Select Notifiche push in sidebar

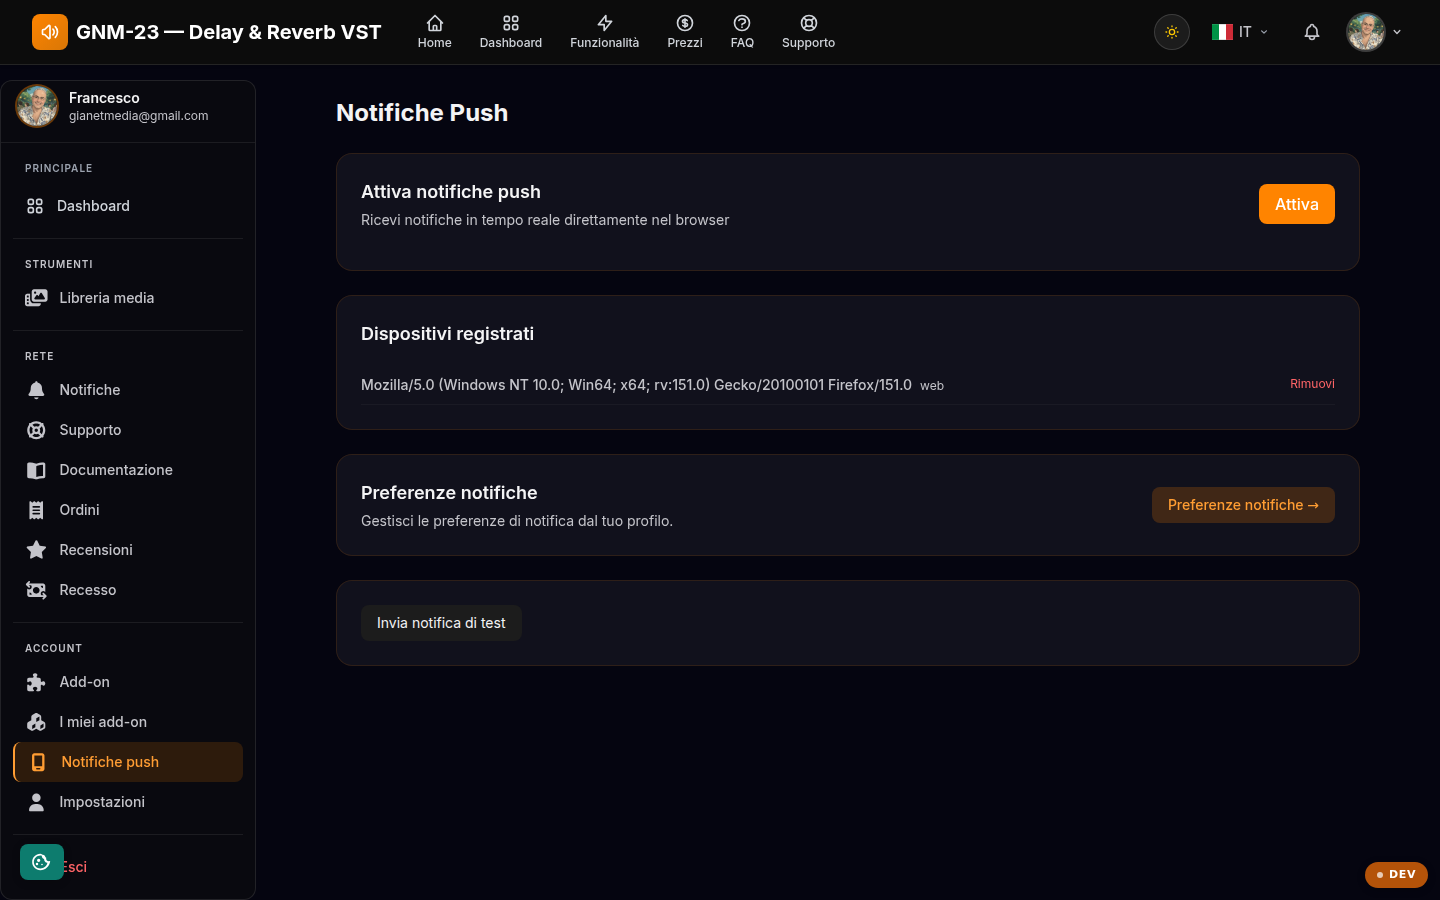[128, 762]
